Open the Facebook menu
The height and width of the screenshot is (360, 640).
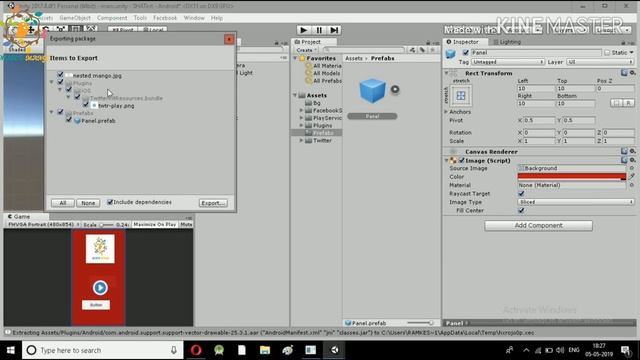coord(165,18)
